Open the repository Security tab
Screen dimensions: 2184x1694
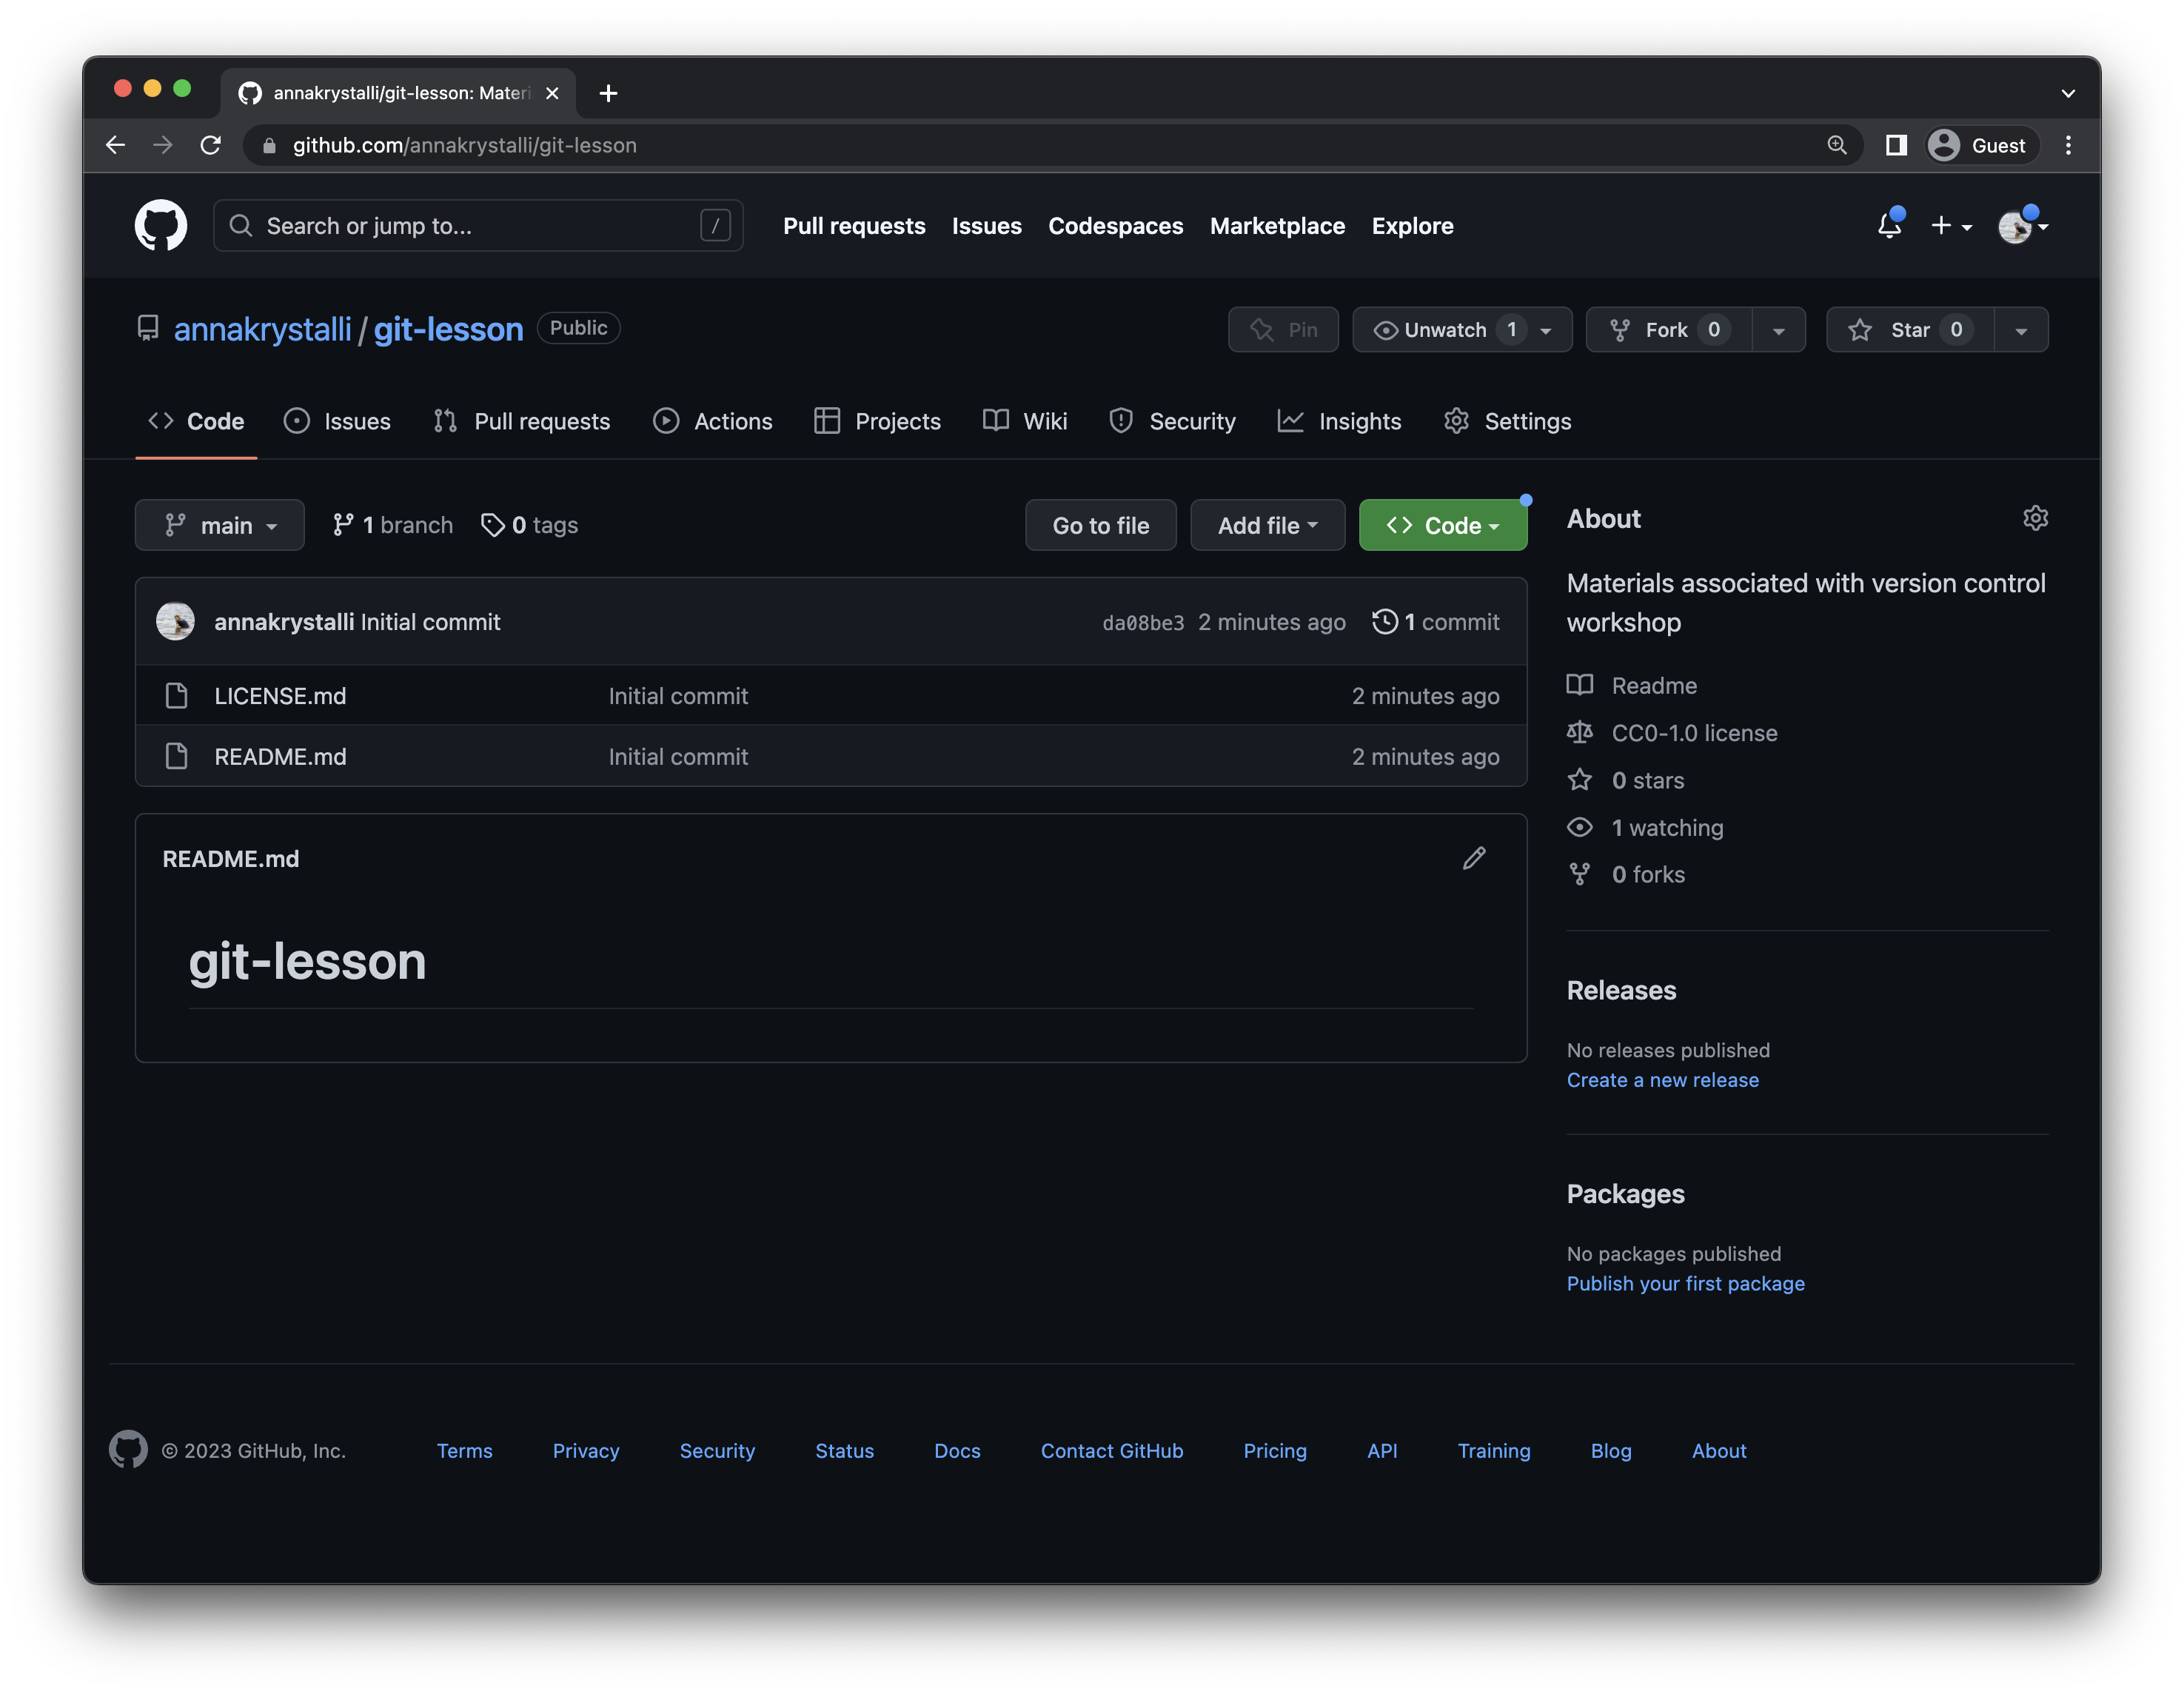pyautogui.click(x=1172, y=421)
